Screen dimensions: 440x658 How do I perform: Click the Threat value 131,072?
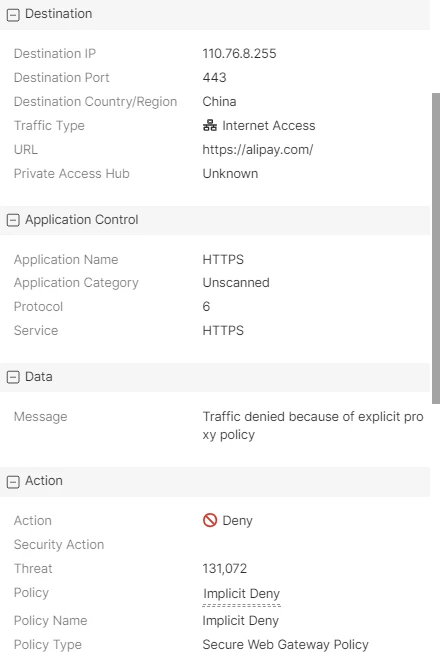coord(224,569)
